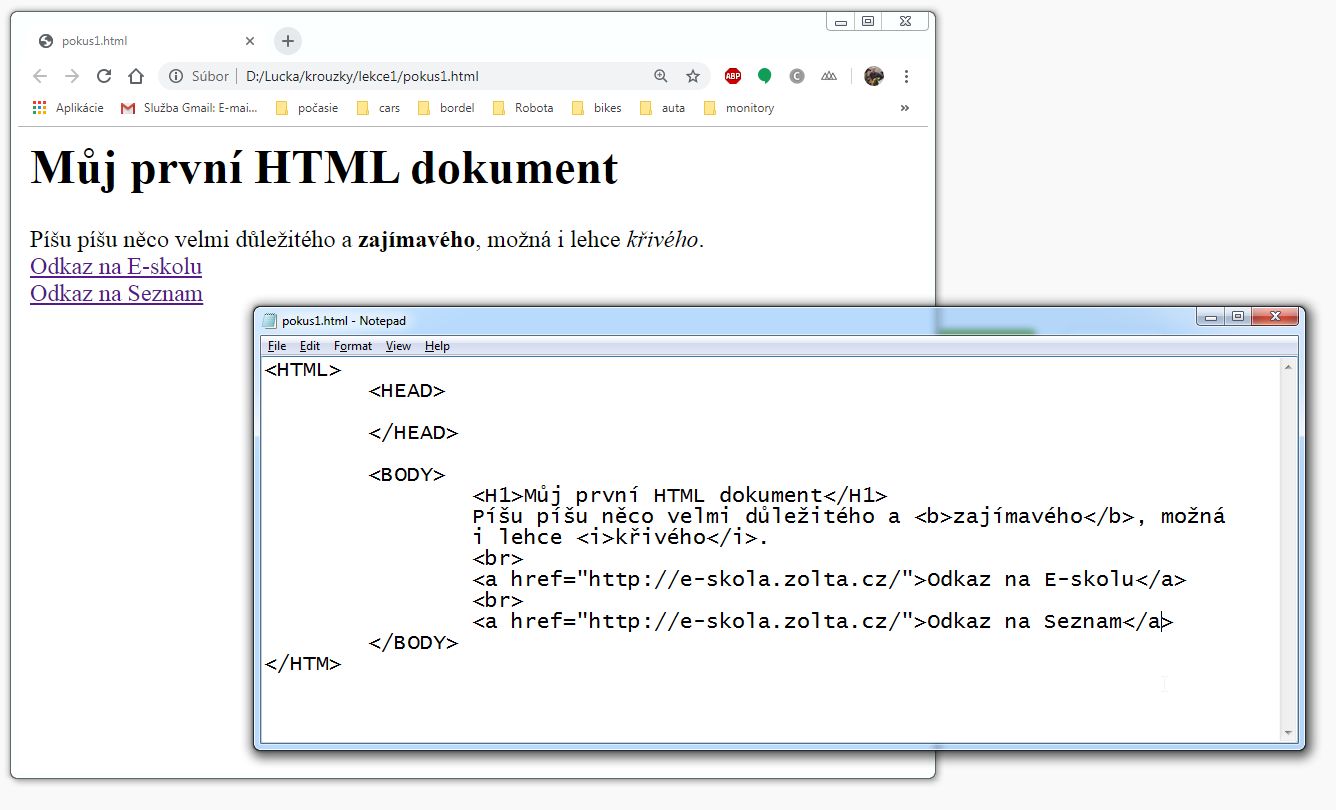Open the File menu in Notepad
The image size is (1336, 810).
[x=277, y=346]
